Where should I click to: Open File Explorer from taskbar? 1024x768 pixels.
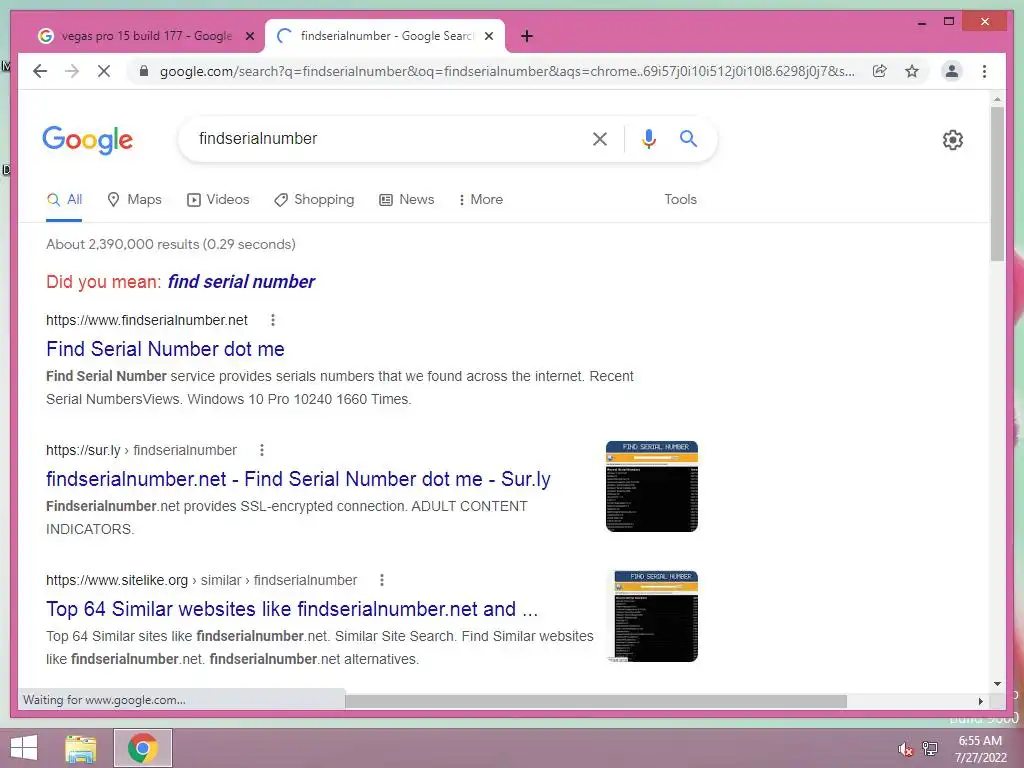pyautogui.click(x=81, y=748)
